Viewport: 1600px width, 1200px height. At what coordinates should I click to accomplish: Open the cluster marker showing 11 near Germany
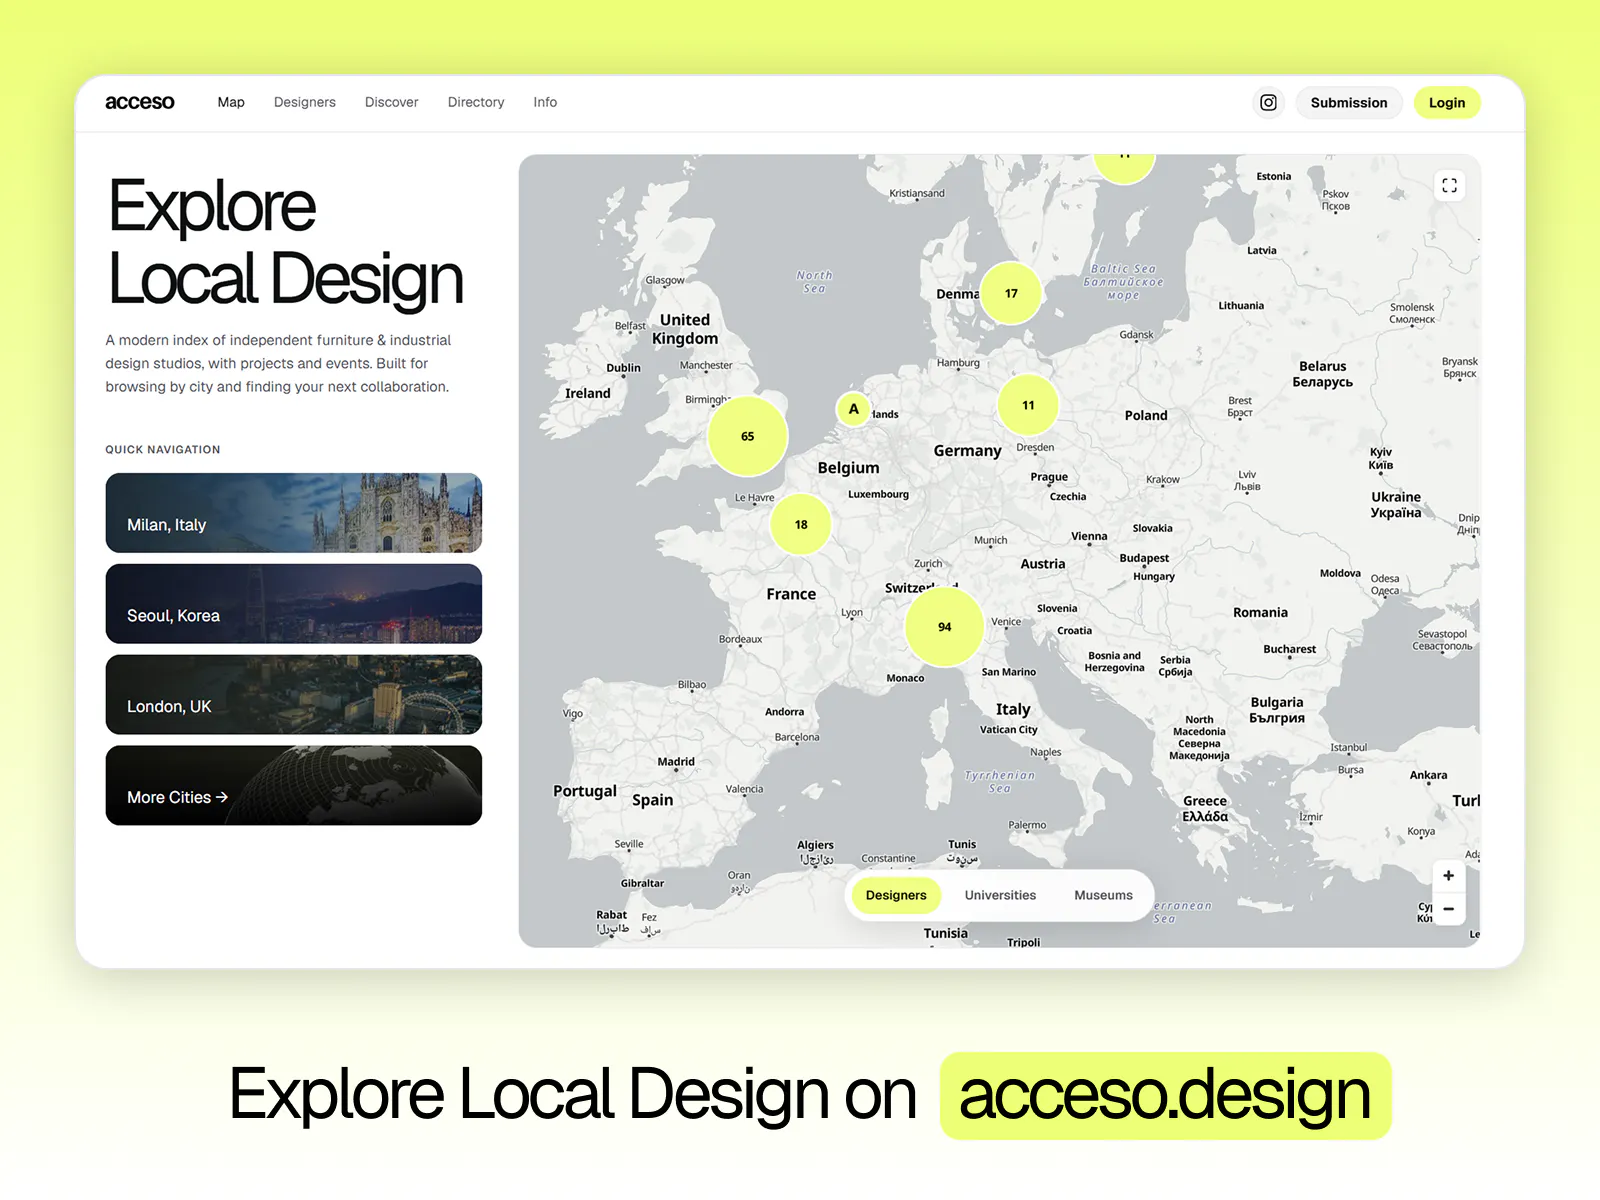(x=1028, y=405)
